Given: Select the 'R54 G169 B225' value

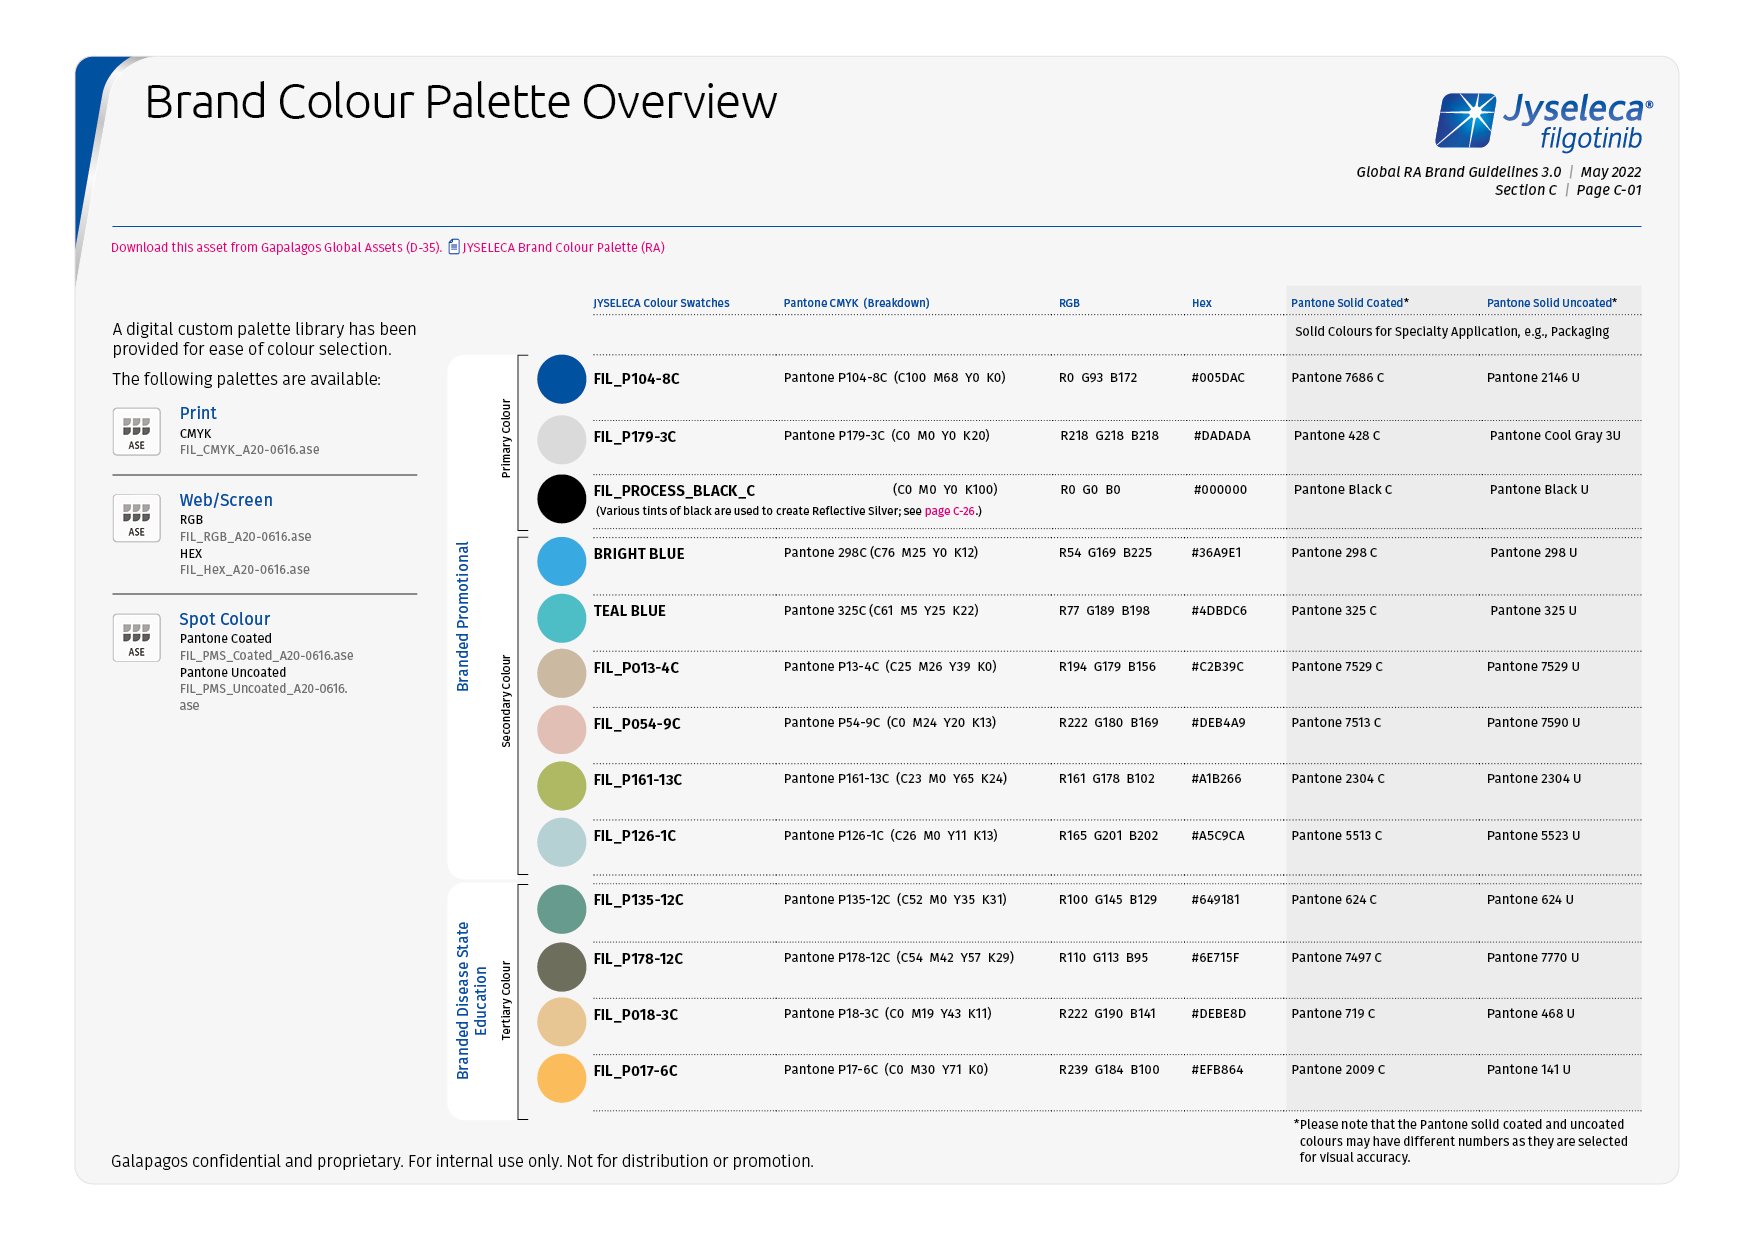Looking at the screenshot, I should tap(1105, 553).
